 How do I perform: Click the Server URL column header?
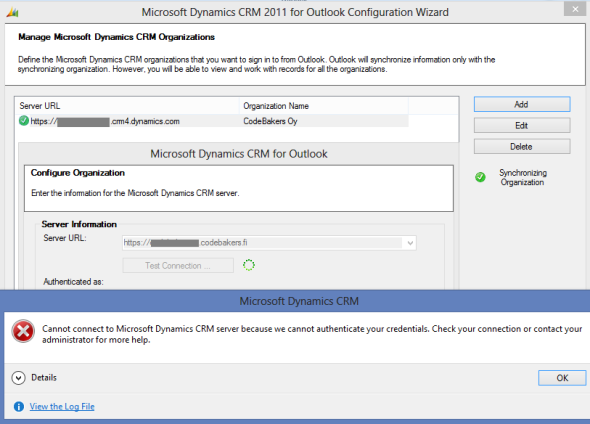[127, 106]
